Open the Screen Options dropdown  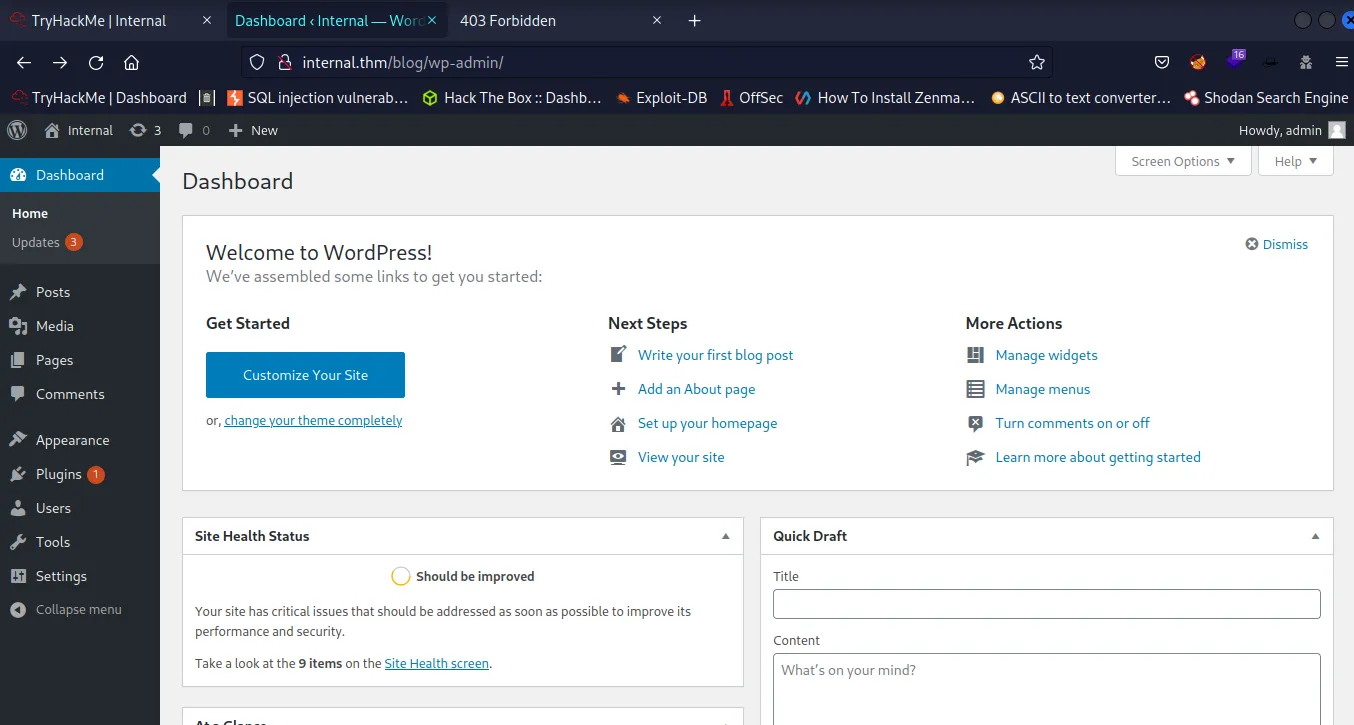[1182, 161]
